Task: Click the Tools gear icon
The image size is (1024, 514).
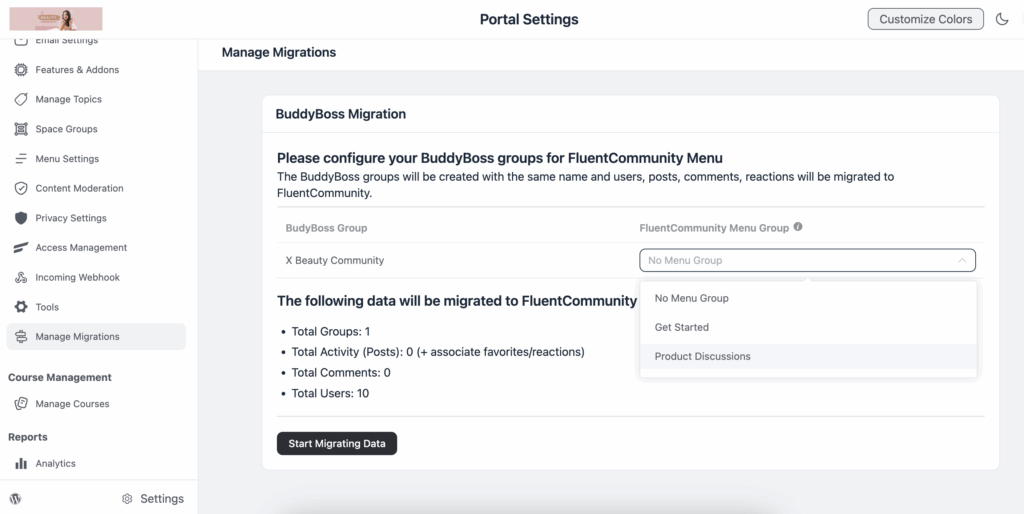Action: coord(21,307)
